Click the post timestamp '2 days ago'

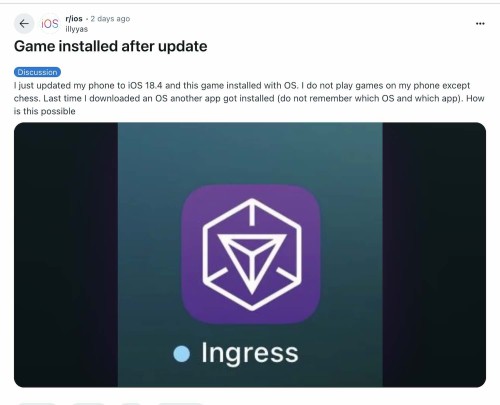click(110, 19)
